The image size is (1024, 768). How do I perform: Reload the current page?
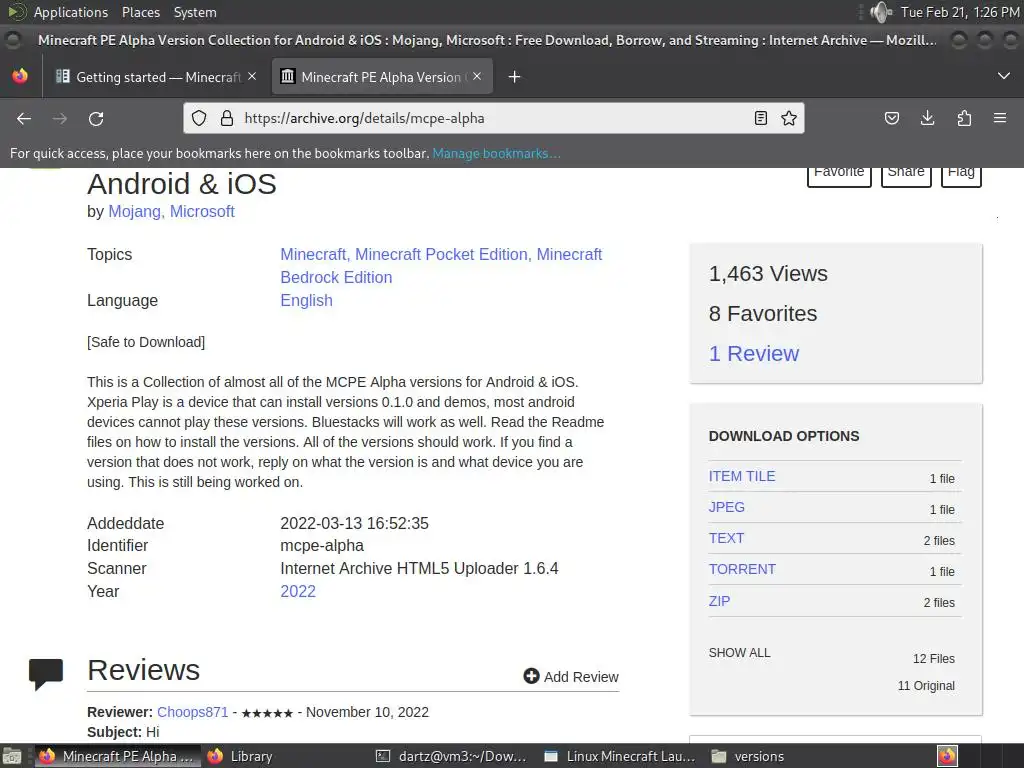[x=96, y=118]
